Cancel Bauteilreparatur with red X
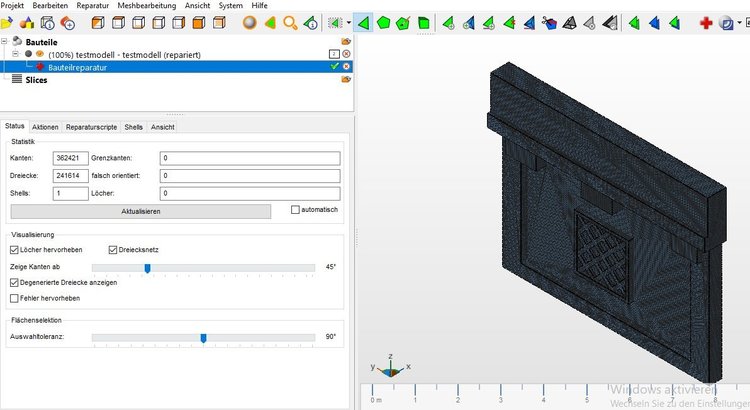 346,66
